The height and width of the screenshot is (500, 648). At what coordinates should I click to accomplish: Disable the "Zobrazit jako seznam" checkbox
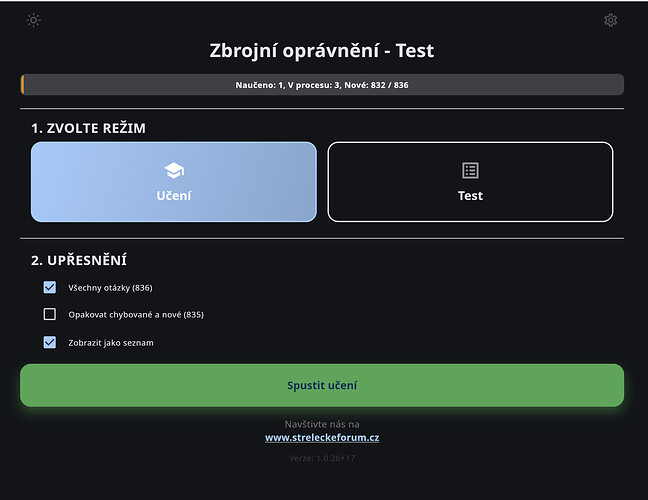(50, 342)
